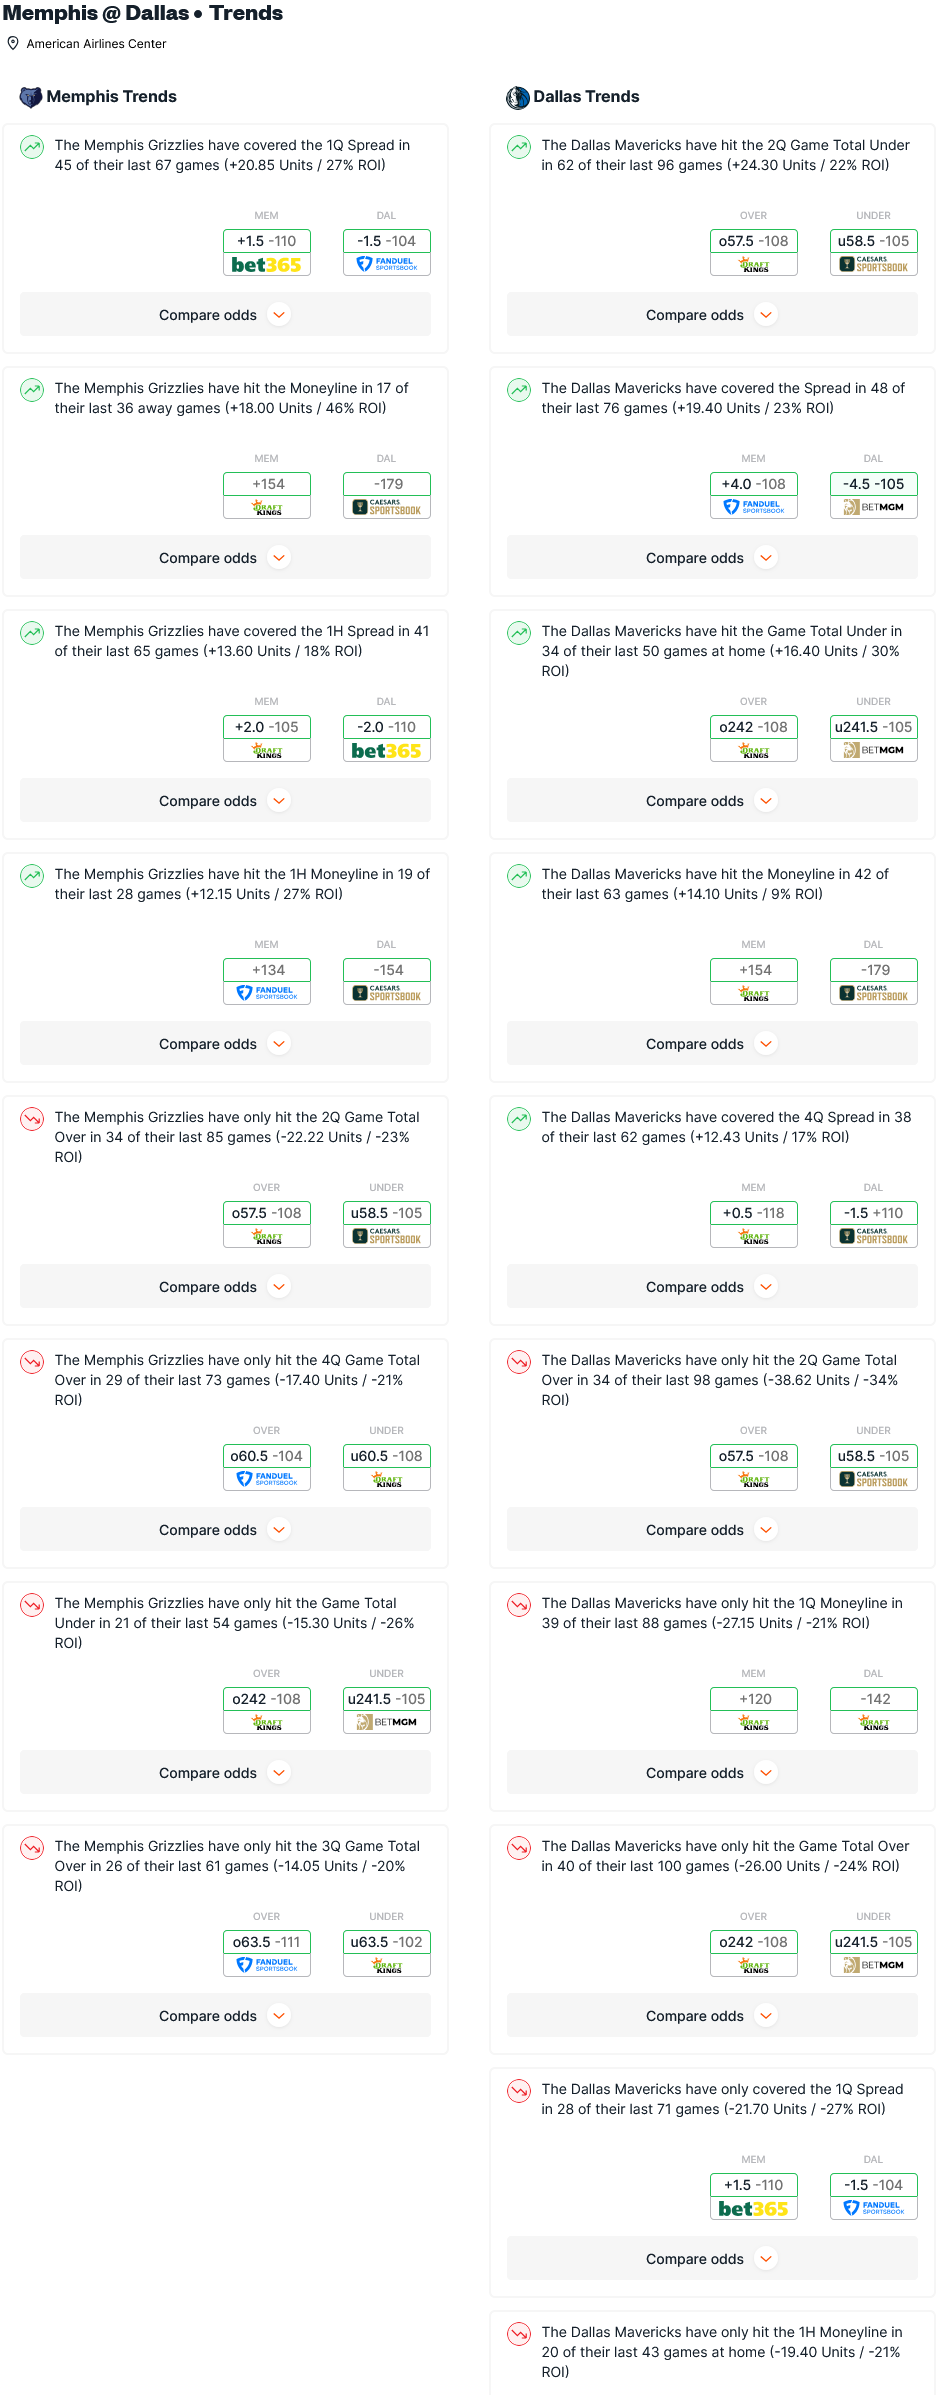Image resolution: width=939 pixels, height=2395 pixels.
Task: Click the Dallas Mavericks logo icon
Action: coord(518,97)
